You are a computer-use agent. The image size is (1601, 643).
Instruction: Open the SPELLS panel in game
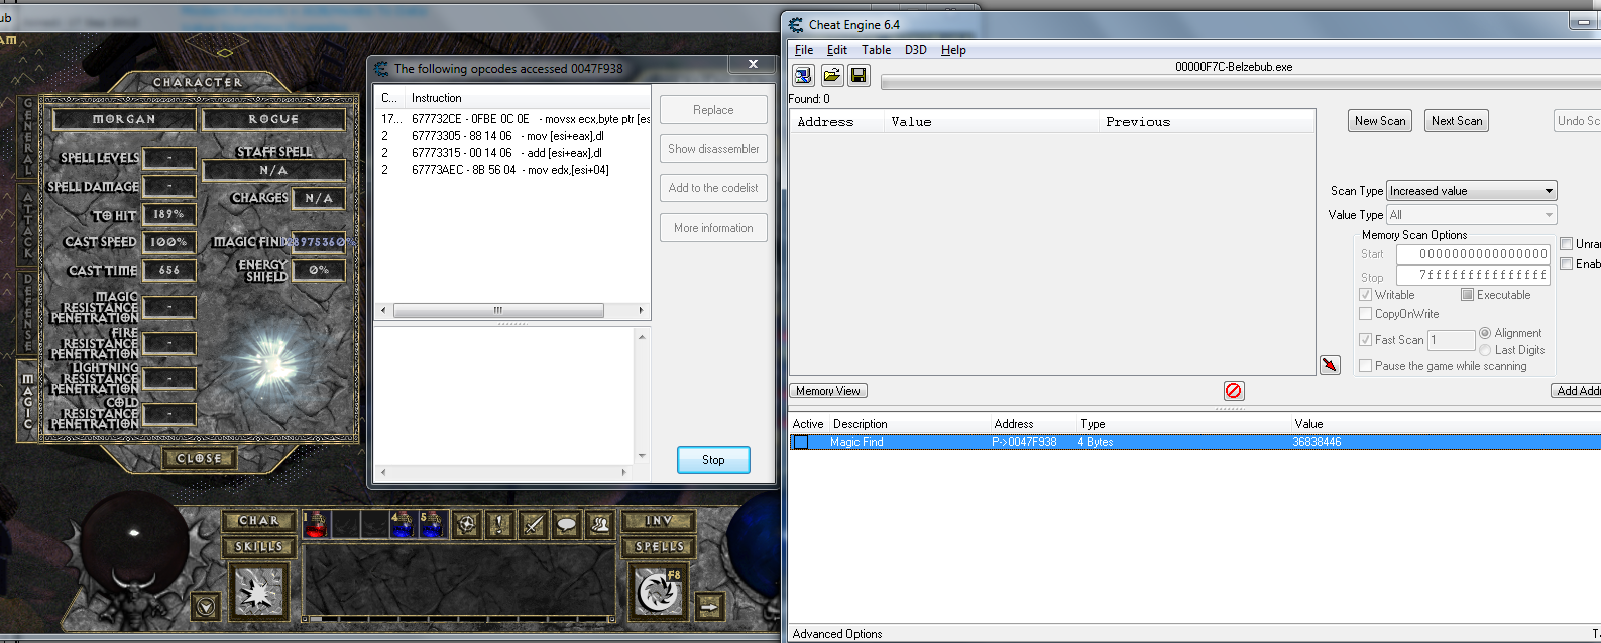660,547
